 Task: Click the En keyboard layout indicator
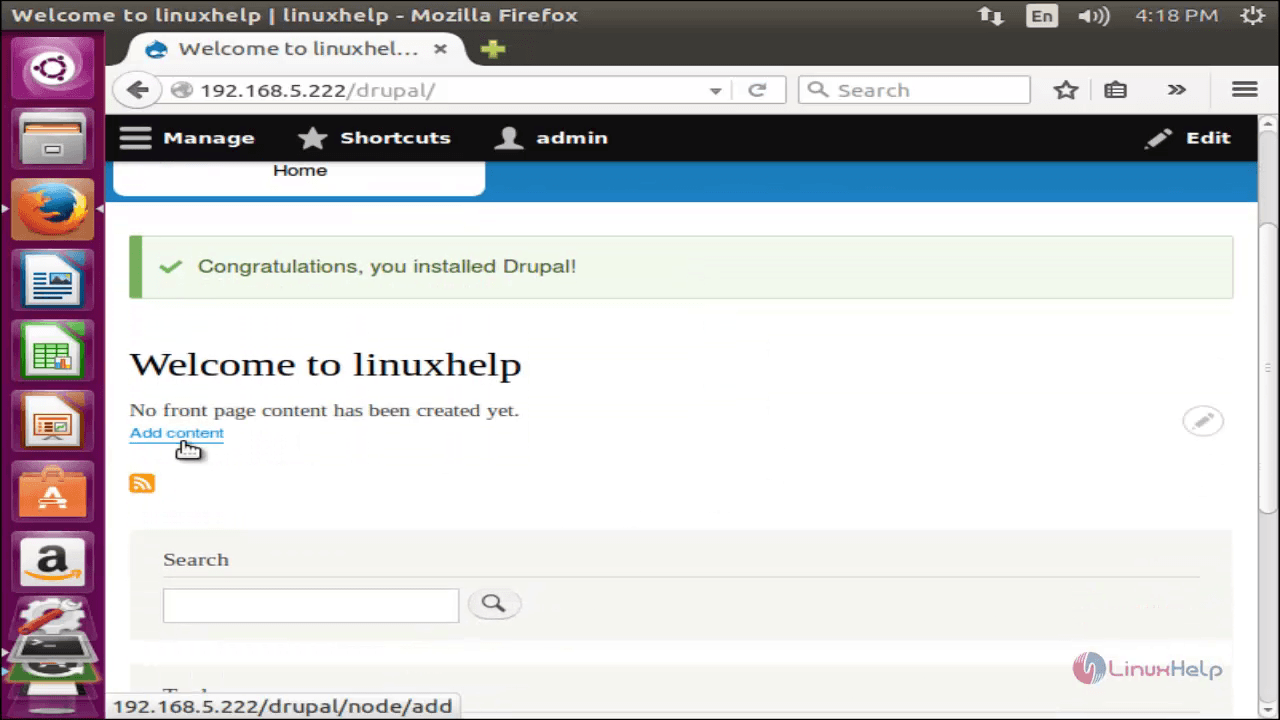(1042, 16)
